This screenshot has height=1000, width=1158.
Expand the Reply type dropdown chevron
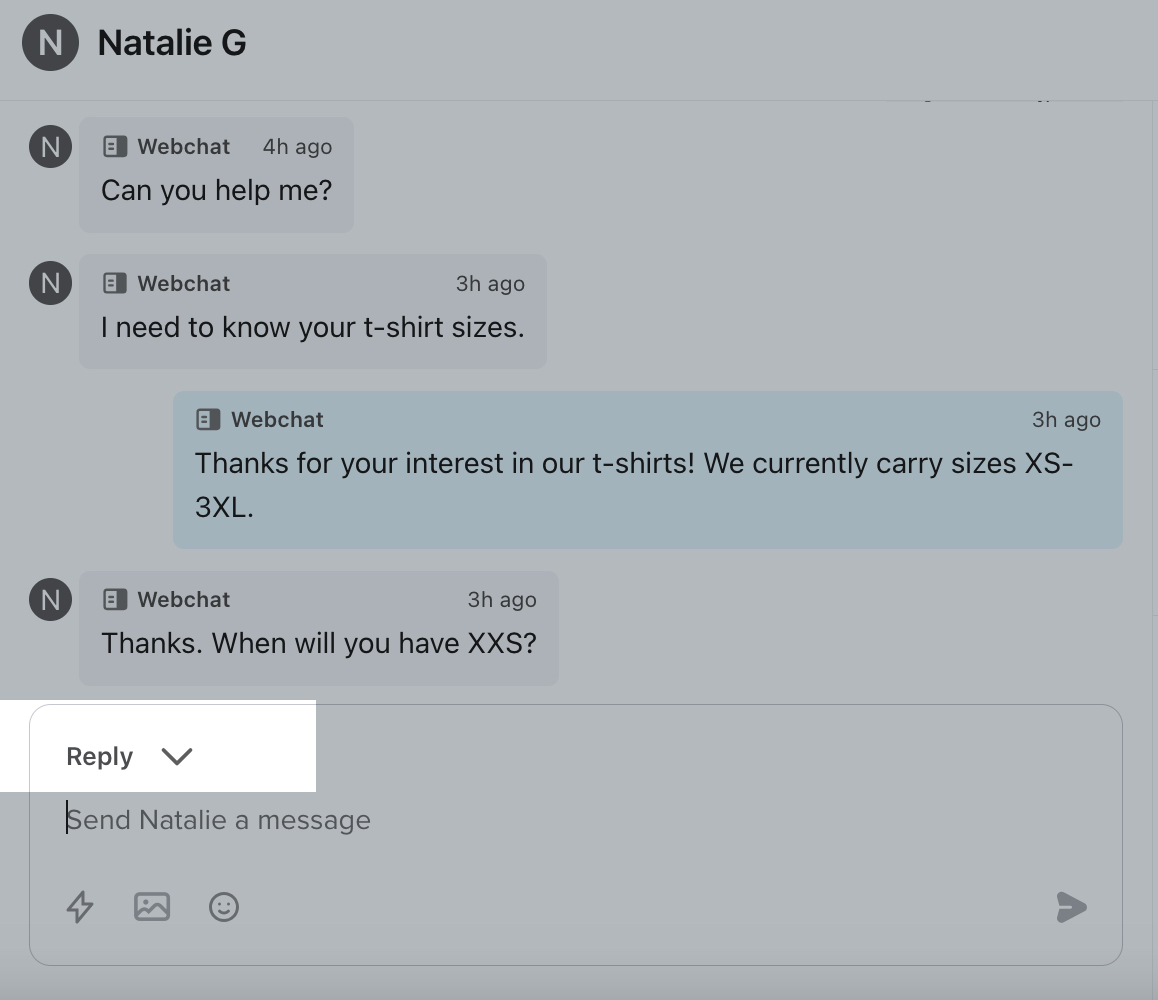177,756
